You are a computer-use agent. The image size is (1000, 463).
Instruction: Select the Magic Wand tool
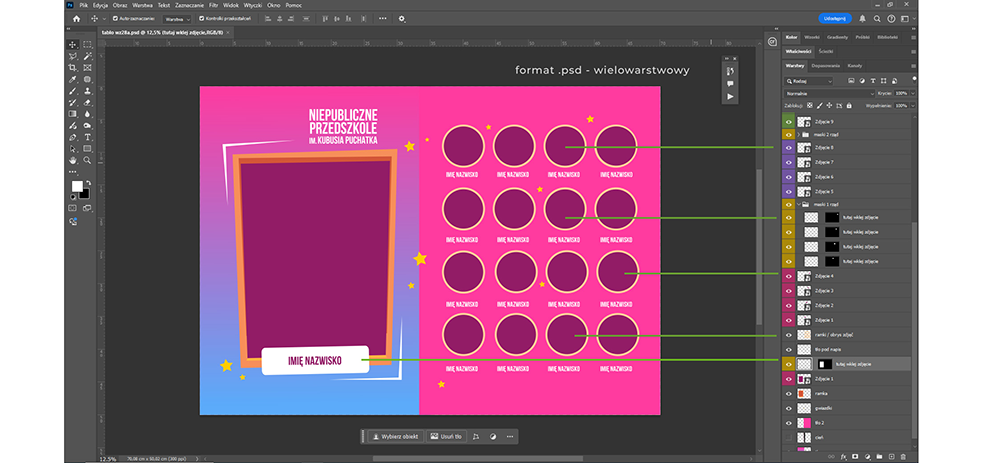click(87, 56)
